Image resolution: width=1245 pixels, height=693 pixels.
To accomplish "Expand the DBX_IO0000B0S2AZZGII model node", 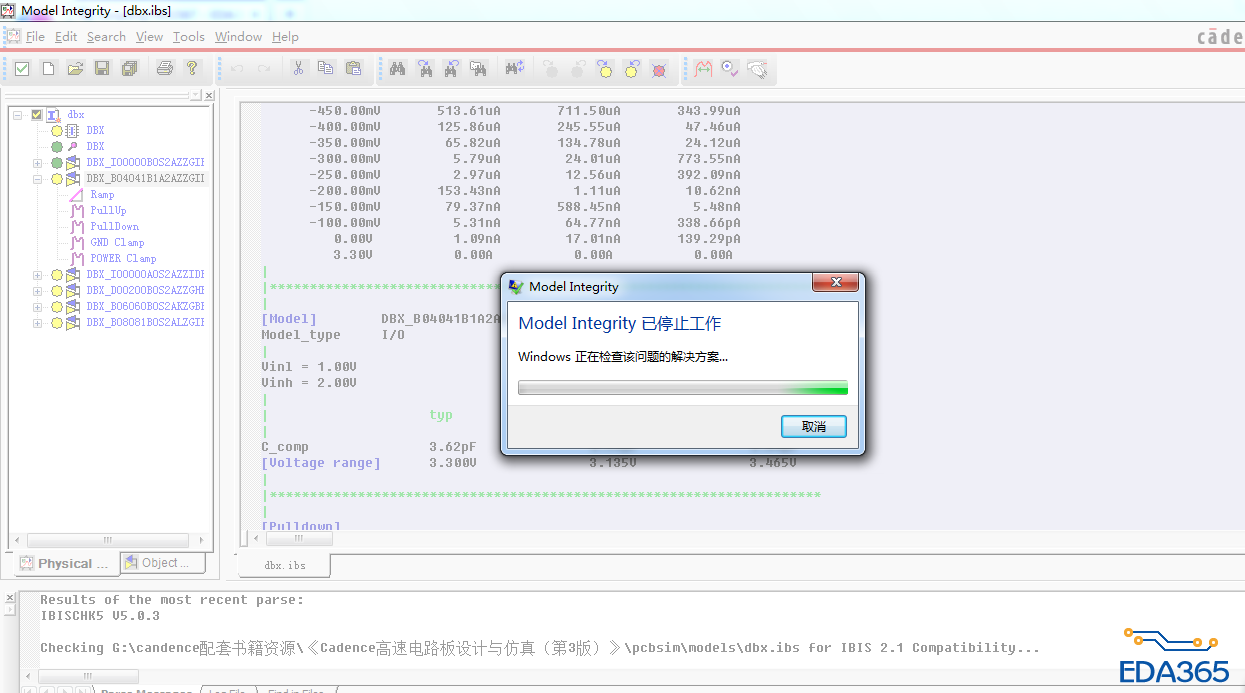I will tap(37, 163).
